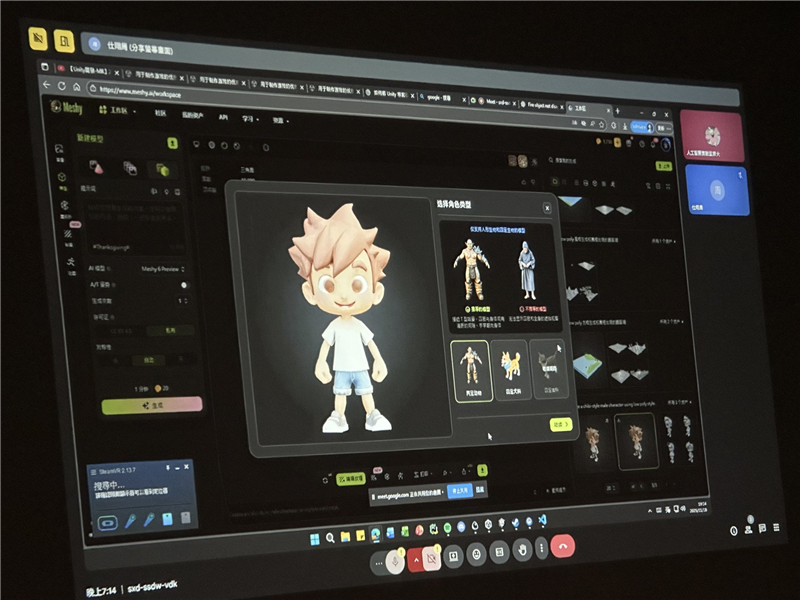Click the green upload icon beside the new model title
Image resolution: width=800 pixels, height=600 pixels.
pos(172,143)
